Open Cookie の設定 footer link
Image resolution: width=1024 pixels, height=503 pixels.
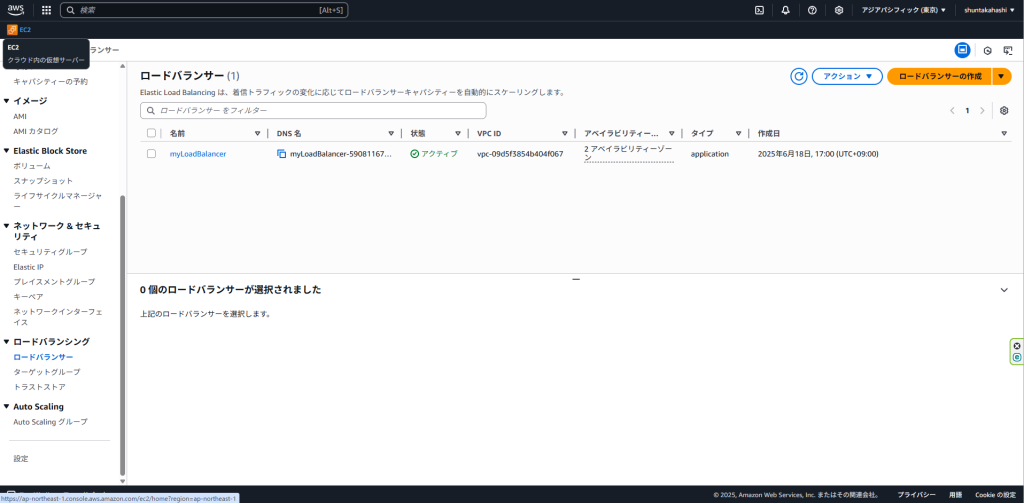pos(995,495)
